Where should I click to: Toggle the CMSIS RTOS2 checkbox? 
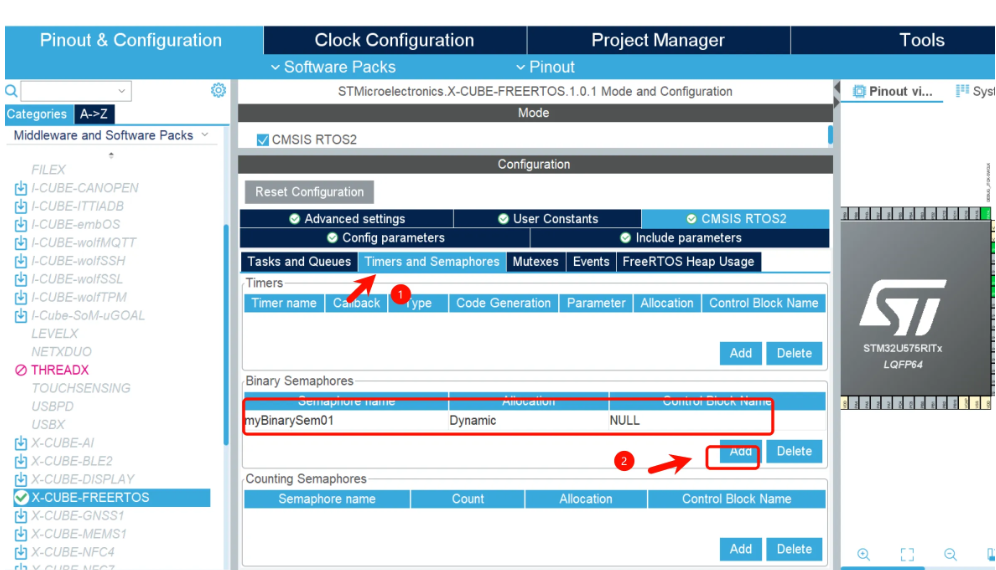tap(262, 140)
